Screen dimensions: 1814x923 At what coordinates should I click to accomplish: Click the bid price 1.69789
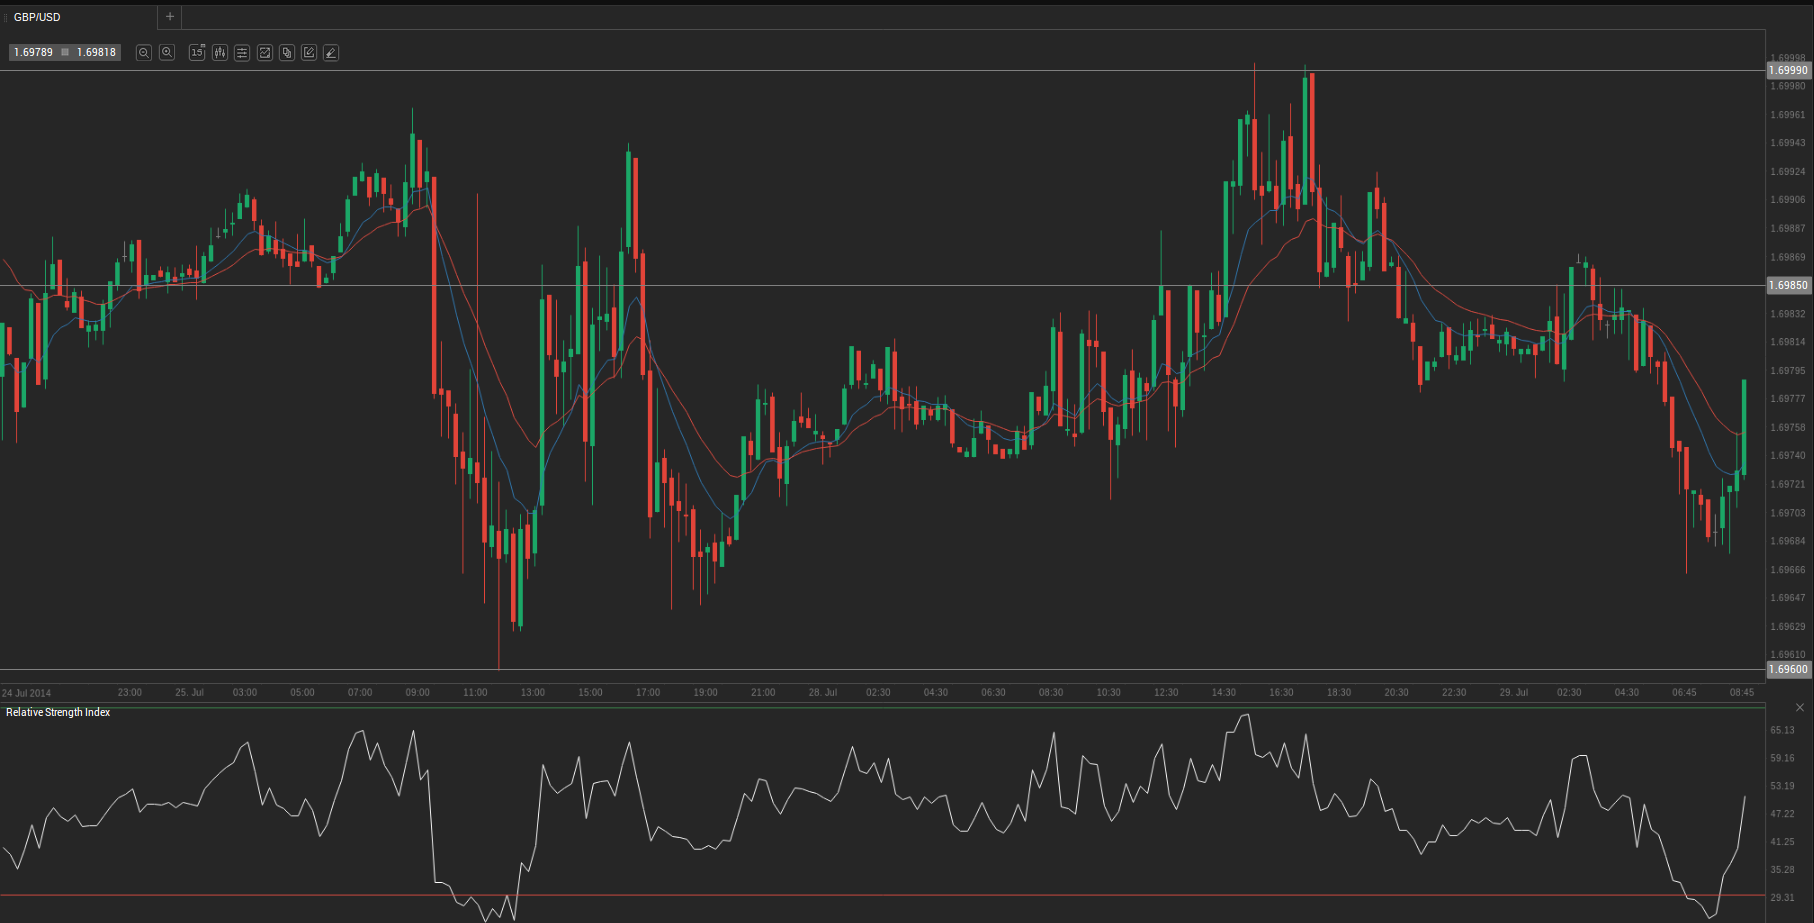pos(34,52)
